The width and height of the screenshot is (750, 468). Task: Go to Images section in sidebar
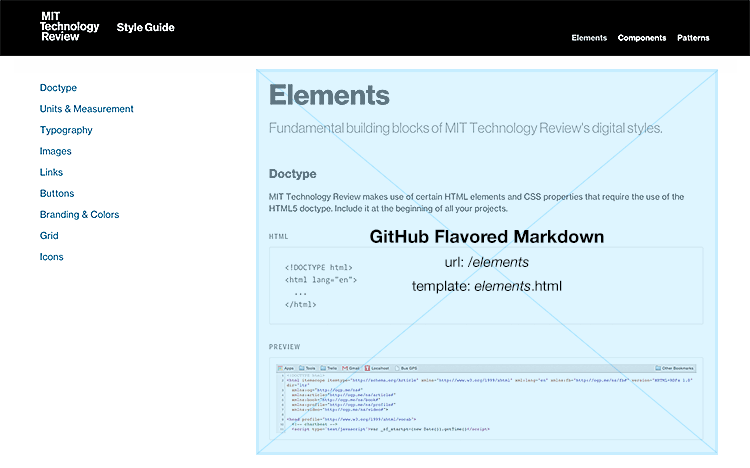click(x=55, y=151)
